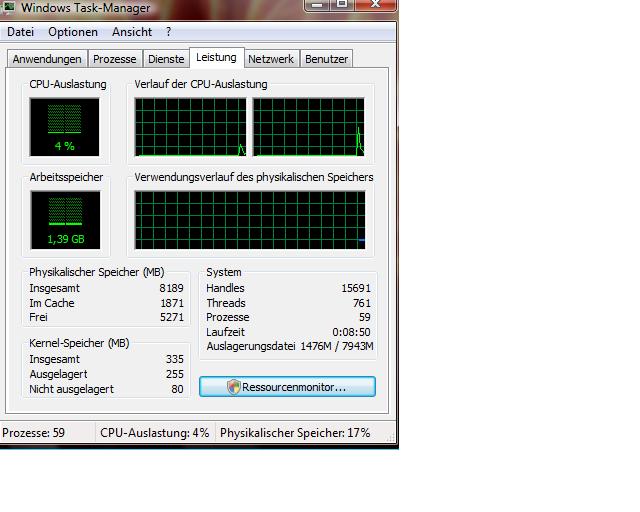Open the Datei menu
Viewport: 640px width, 512px height.
click(x=20, y=32)
